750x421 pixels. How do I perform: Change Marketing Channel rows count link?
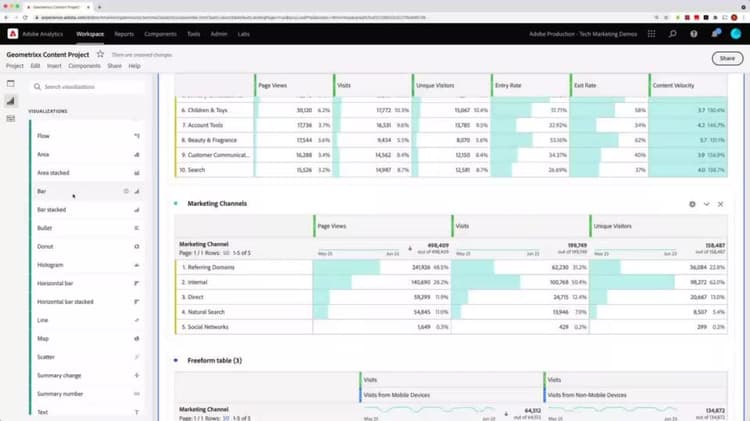click(x=226, y=253)
